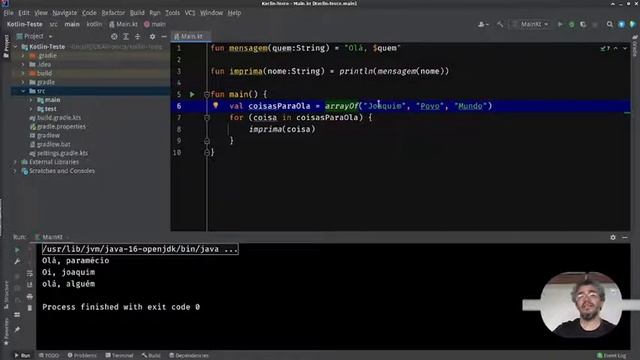Expand the .idea folder
Image resolution: width=640 pixels, height=360 pixels.
click(x=23, y=64)
